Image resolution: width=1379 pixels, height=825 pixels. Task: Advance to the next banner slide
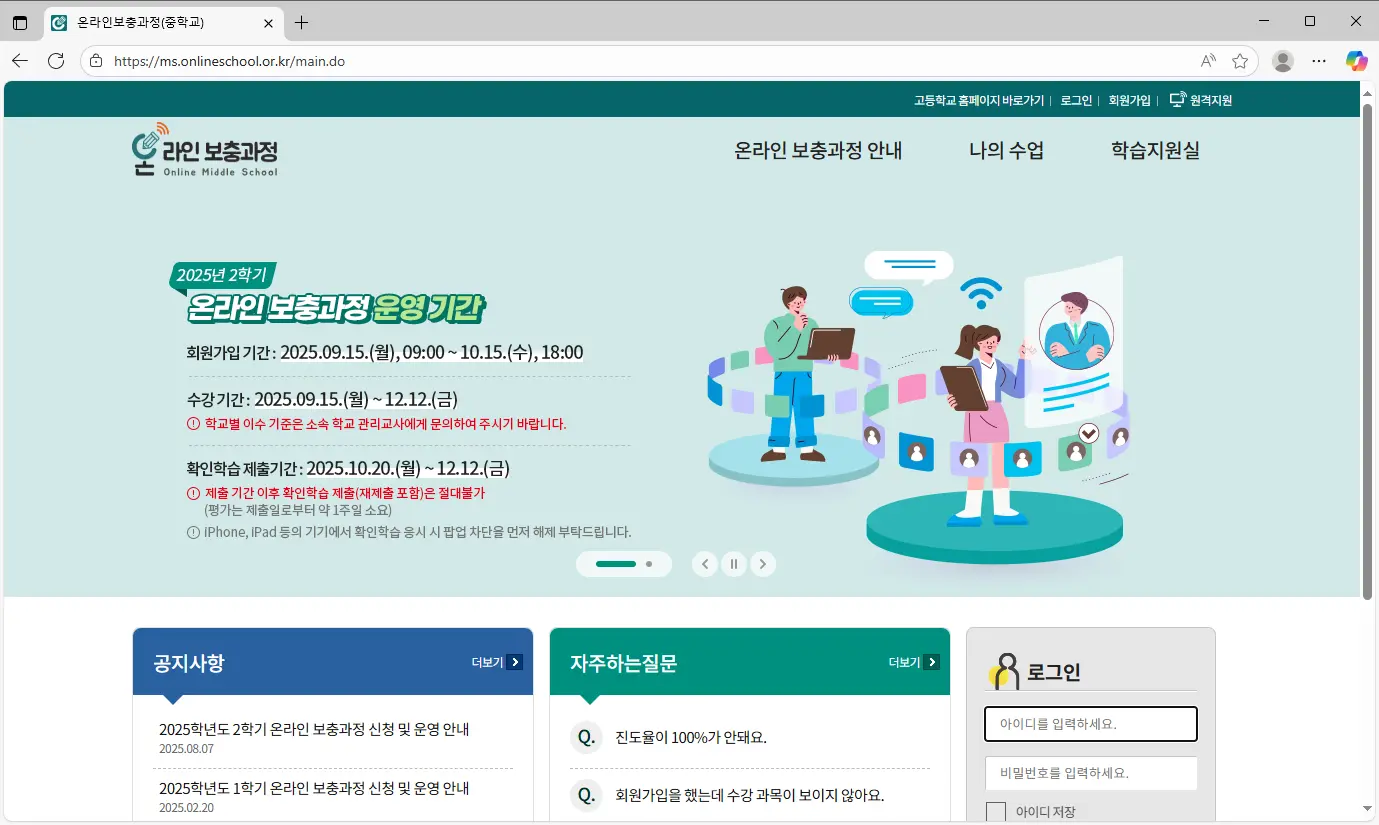tap(763, 564)
